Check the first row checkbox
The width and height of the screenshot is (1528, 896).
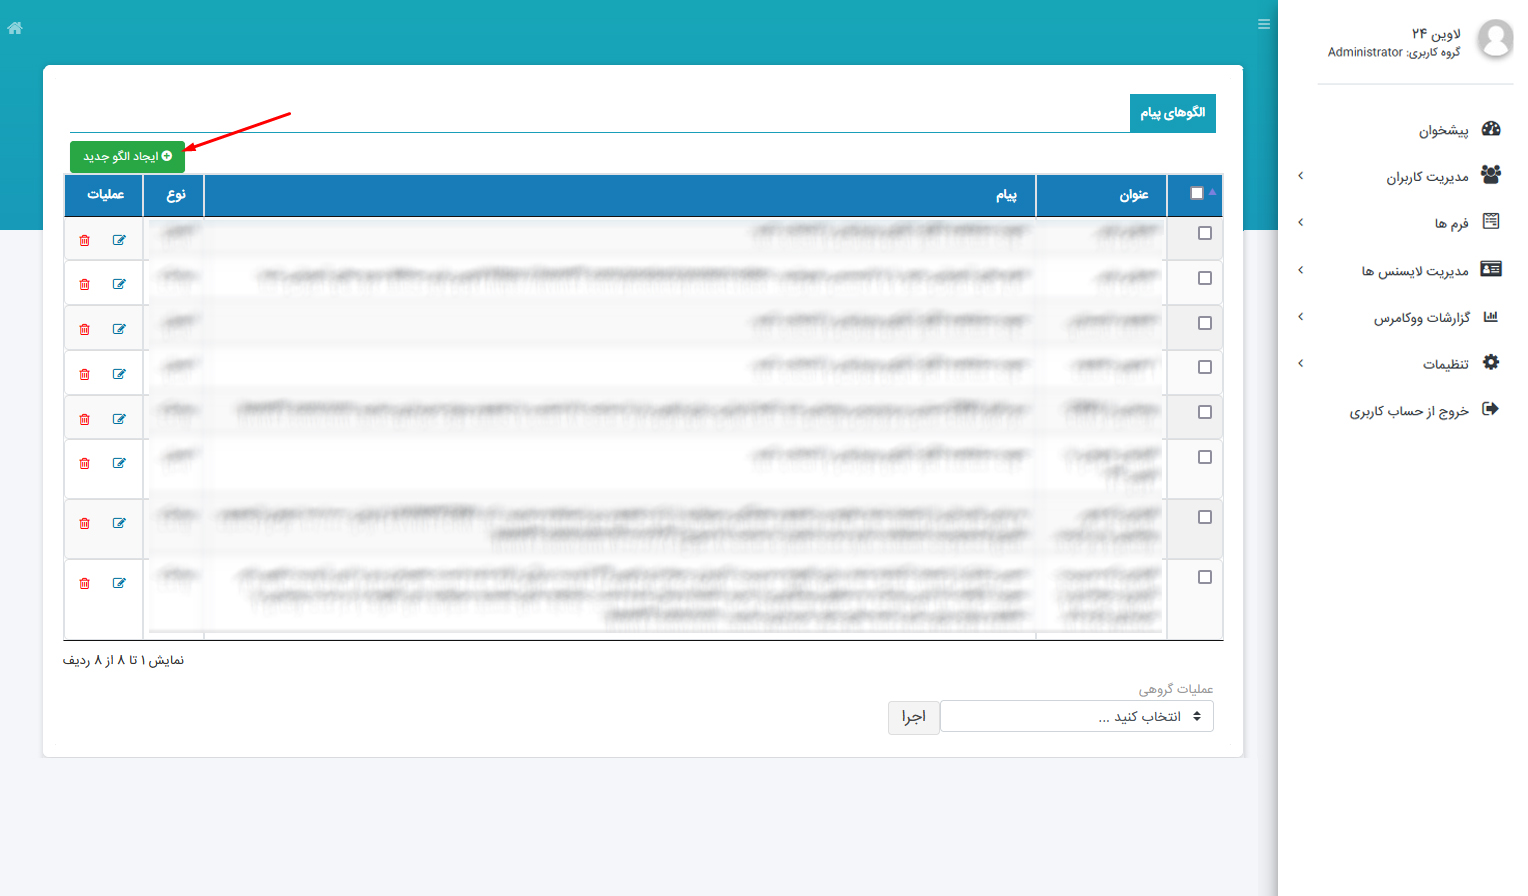[1205, 233]
